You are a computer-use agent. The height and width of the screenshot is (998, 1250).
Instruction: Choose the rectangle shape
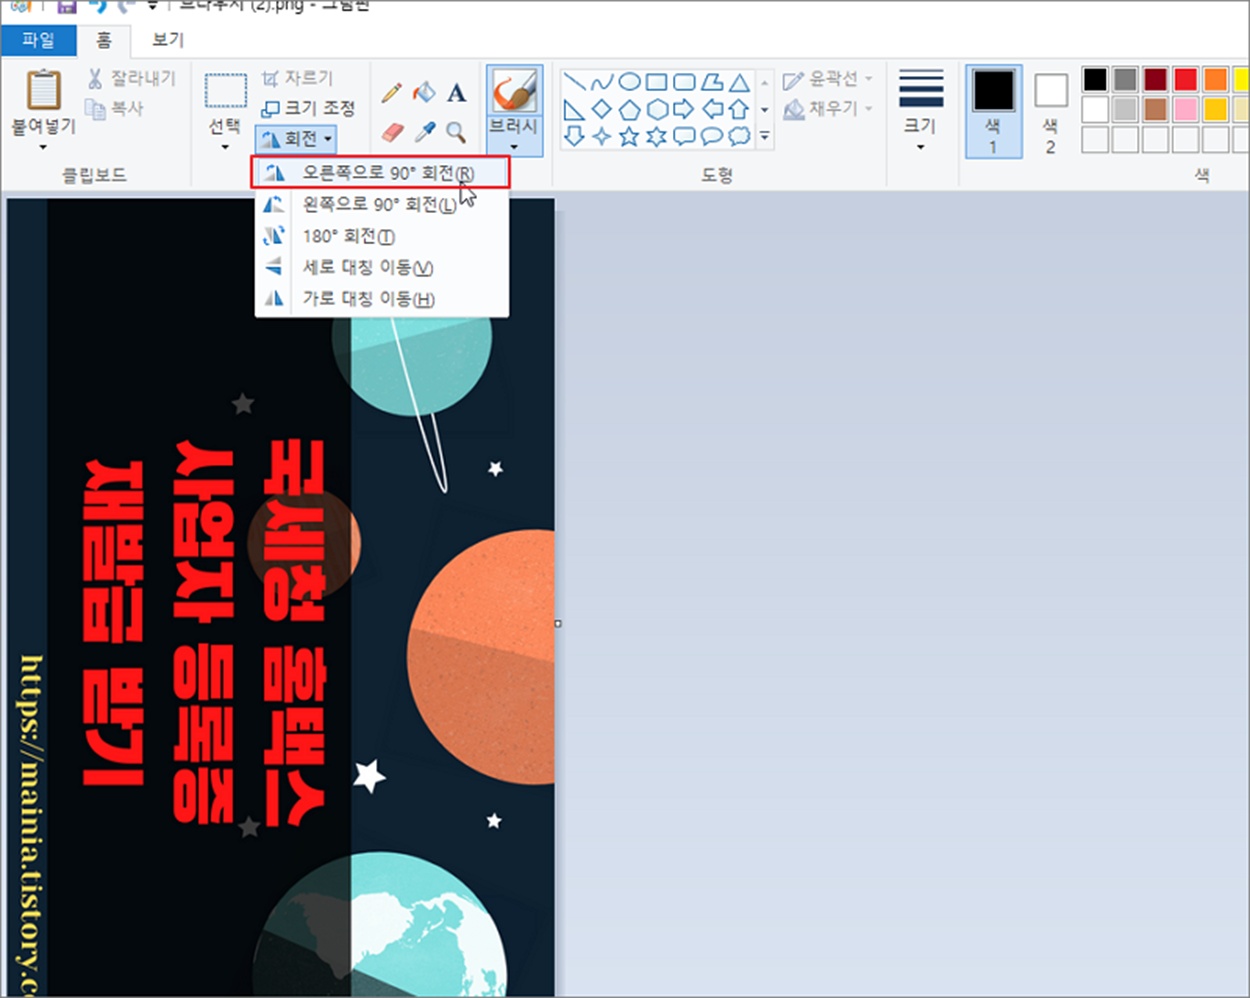tap(656, 82)
